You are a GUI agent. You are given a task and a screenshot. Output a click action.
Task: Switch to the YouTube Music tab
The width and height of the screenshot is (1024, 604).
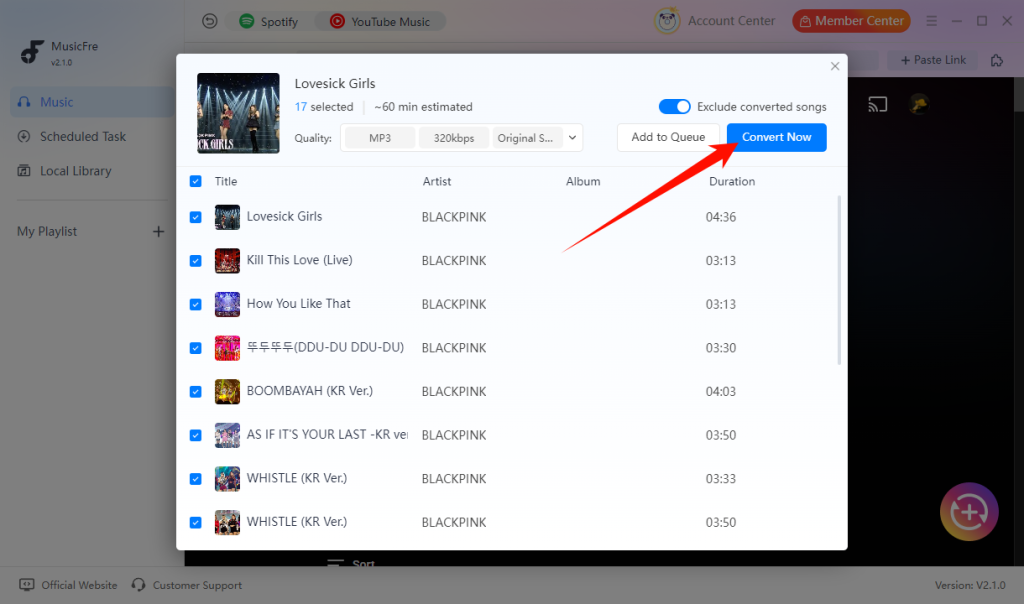380,22
